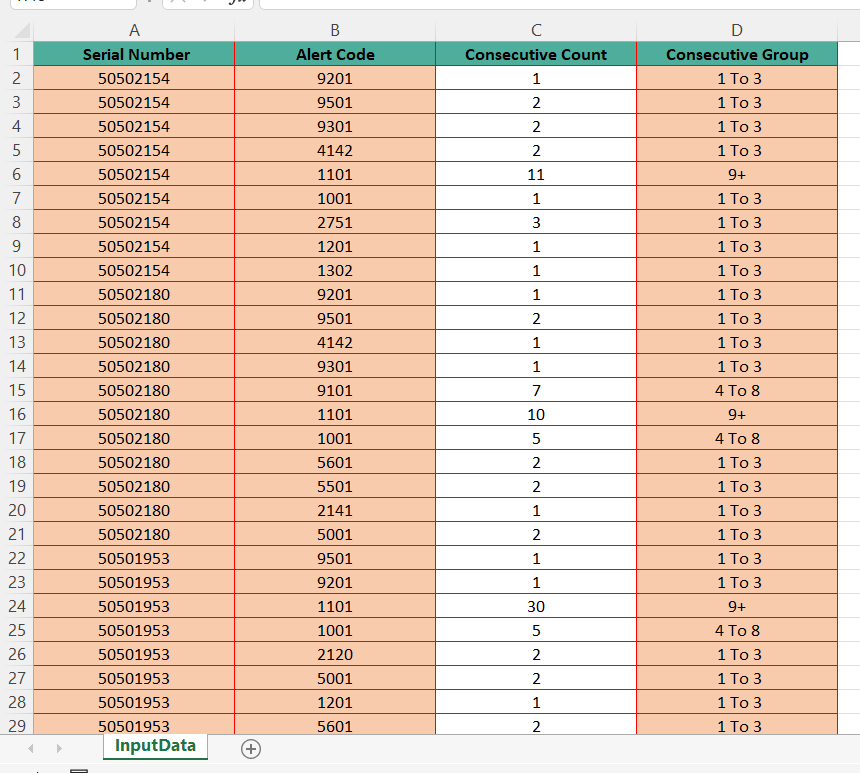Click the 4 To 8 cell in row 17
This screenshot has width=860, height=773.
737,438
